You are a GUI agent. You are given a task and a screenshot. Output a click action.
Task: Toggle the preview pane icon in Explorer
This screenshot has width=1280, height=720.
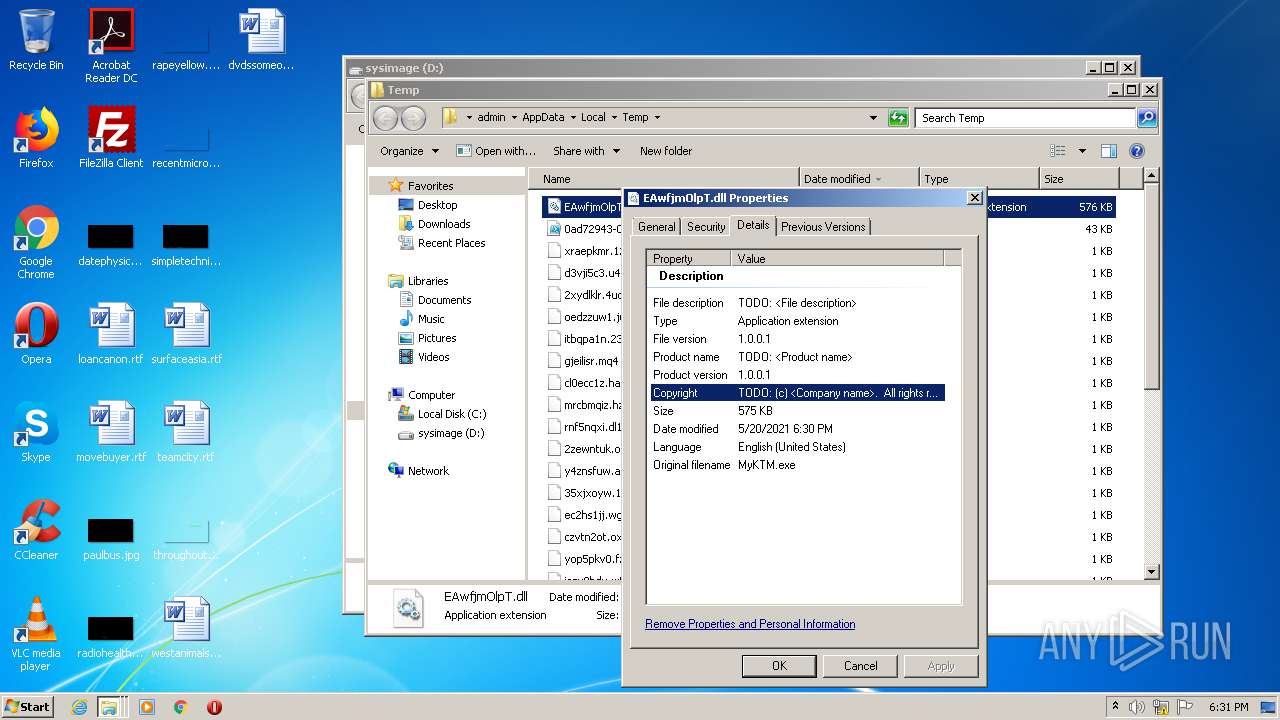point(1108,151)
